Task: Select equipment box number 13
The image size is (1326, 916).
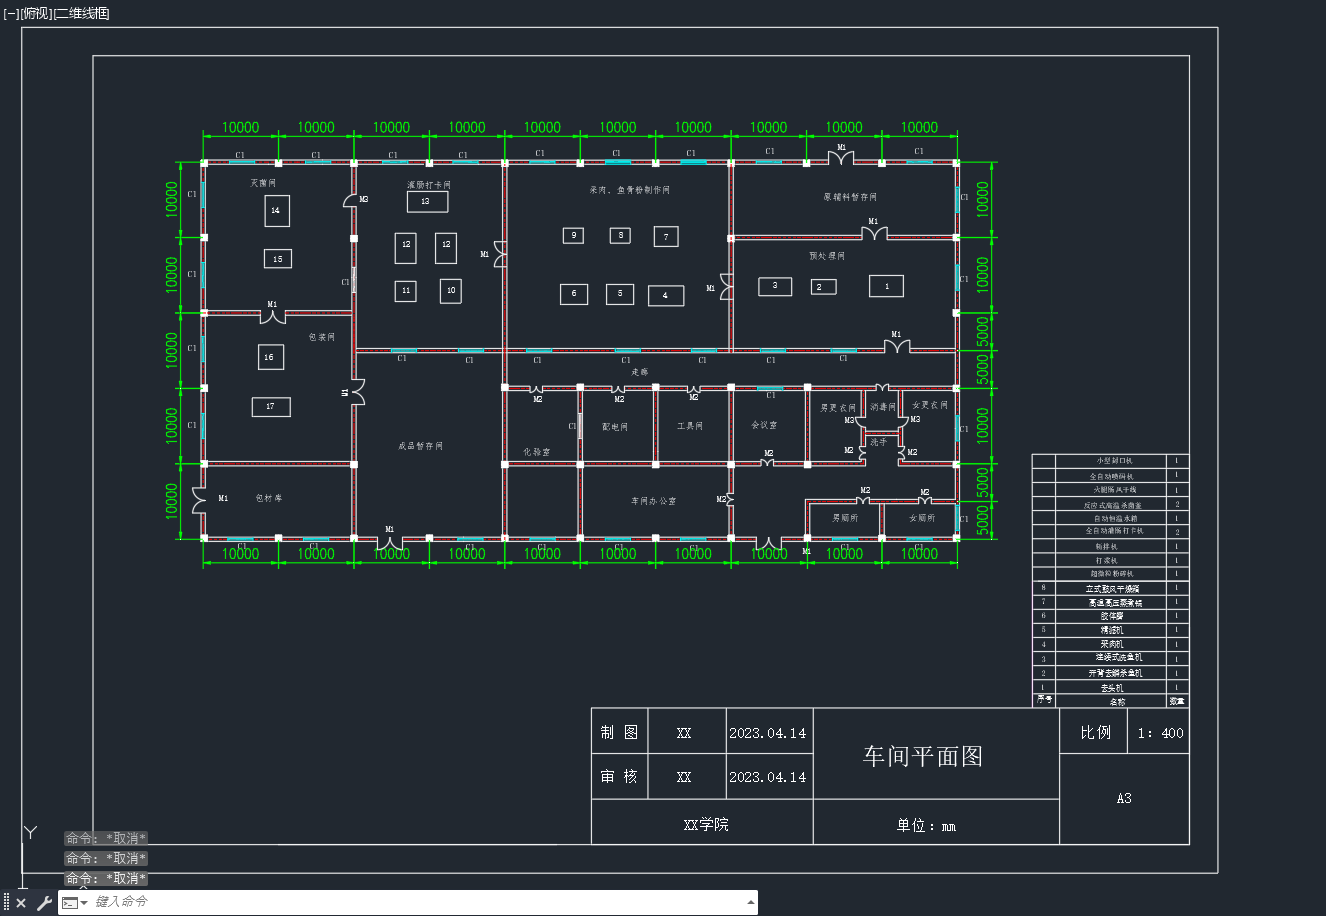Action: pyautogui.click(x=427, y=201)
